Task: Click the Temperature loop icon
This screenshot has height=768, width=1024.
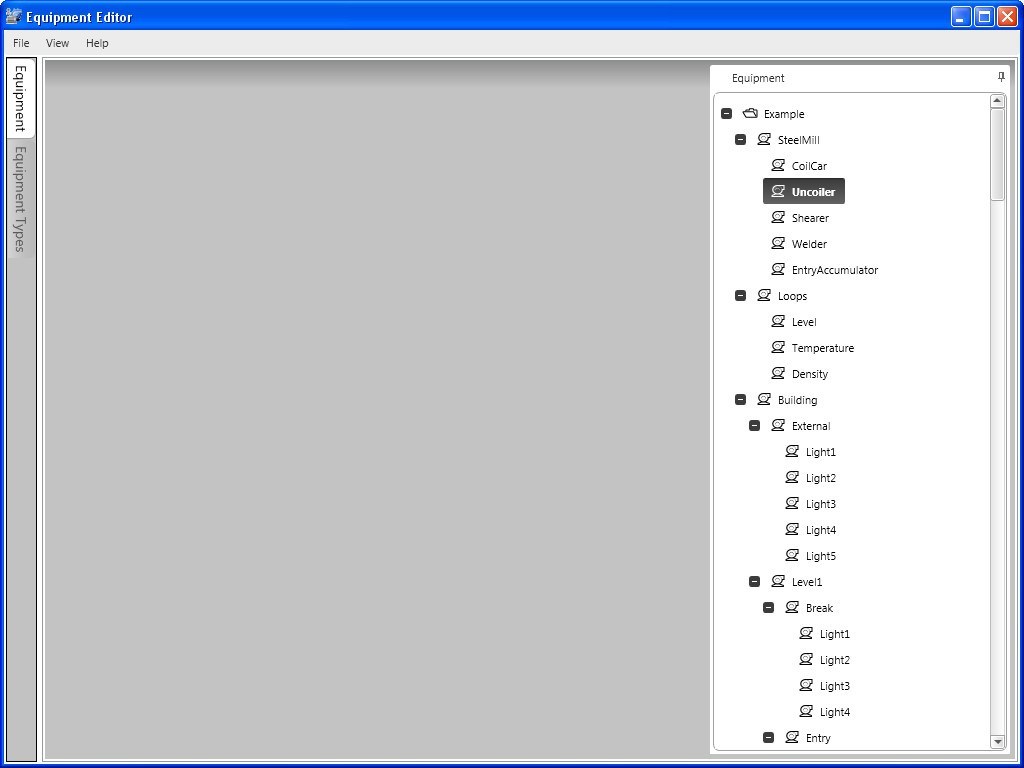Action: point(780,347)
